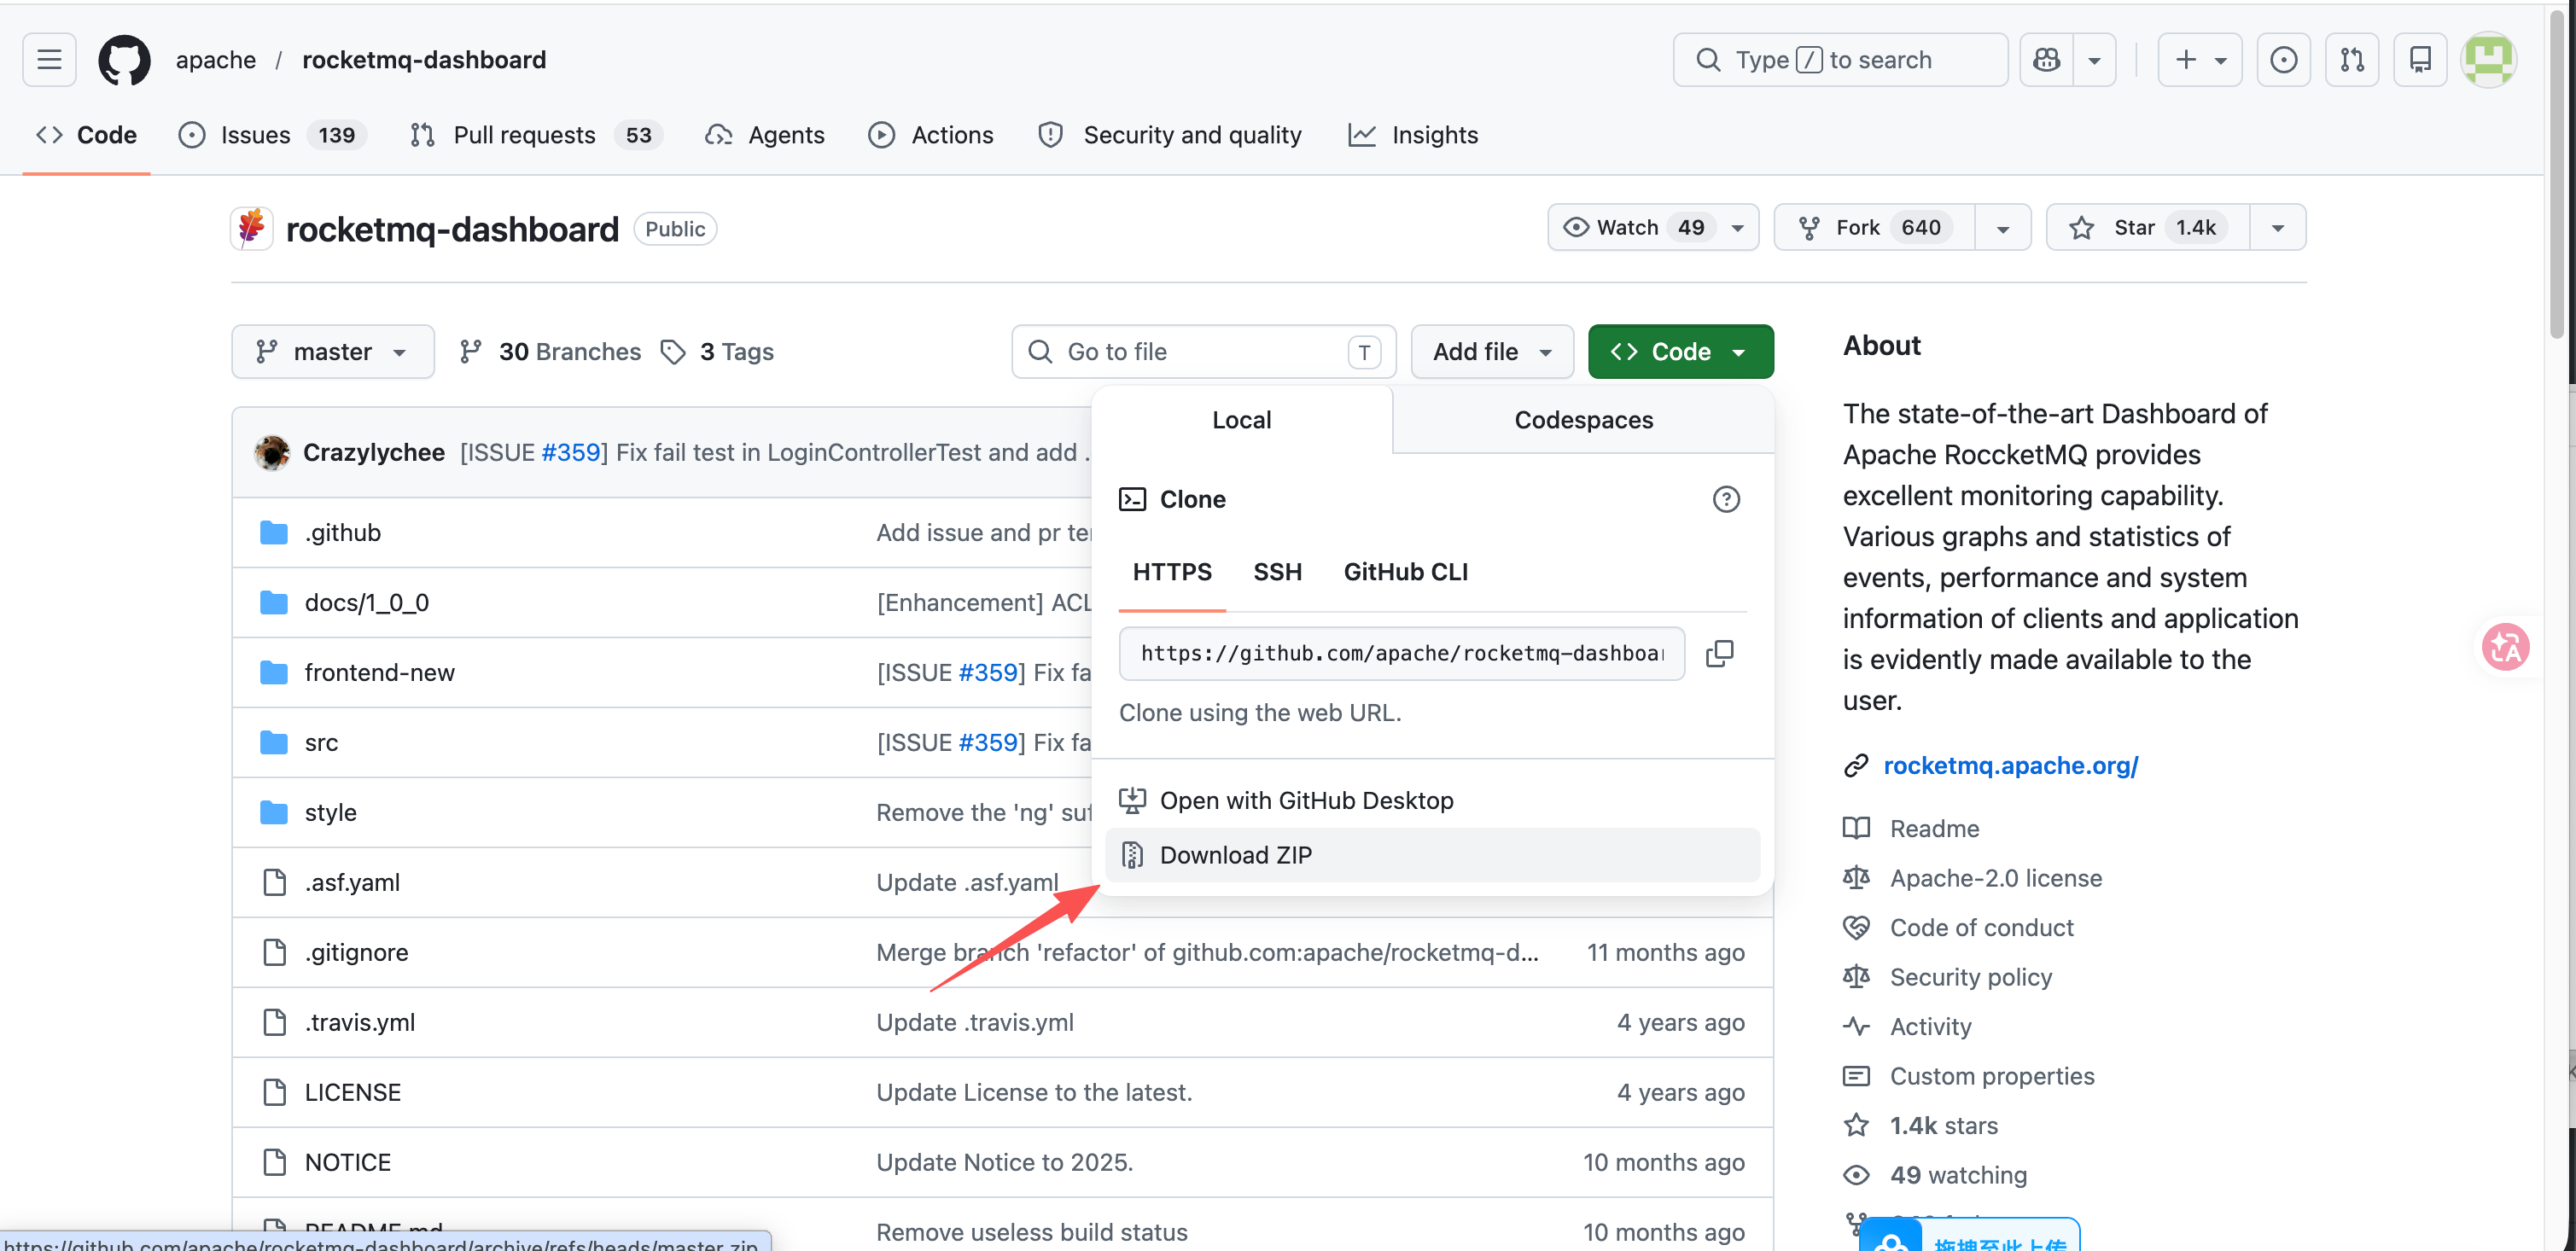Click the Type / to search box
Image resolution: width=2576 pixels, height=1251 pixels.
click(1840, 60)
